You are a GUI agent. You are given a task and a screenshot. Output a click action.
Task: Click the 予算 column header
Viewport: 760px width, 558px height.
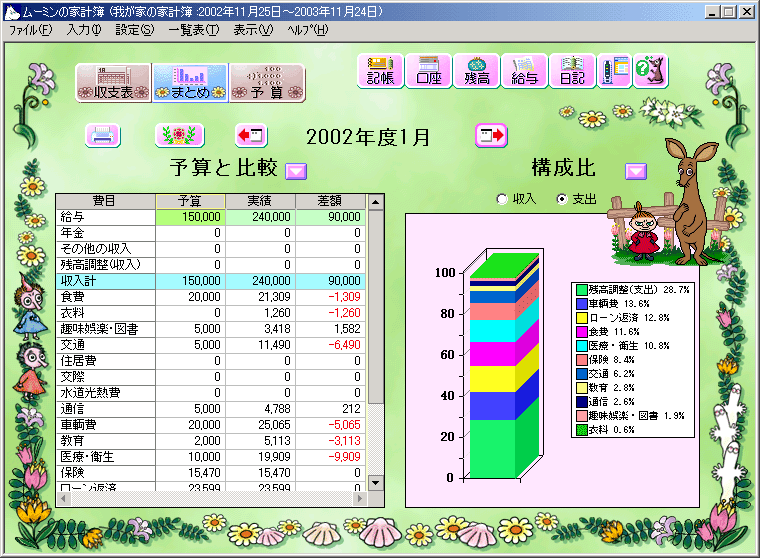[x=190, y=201]
